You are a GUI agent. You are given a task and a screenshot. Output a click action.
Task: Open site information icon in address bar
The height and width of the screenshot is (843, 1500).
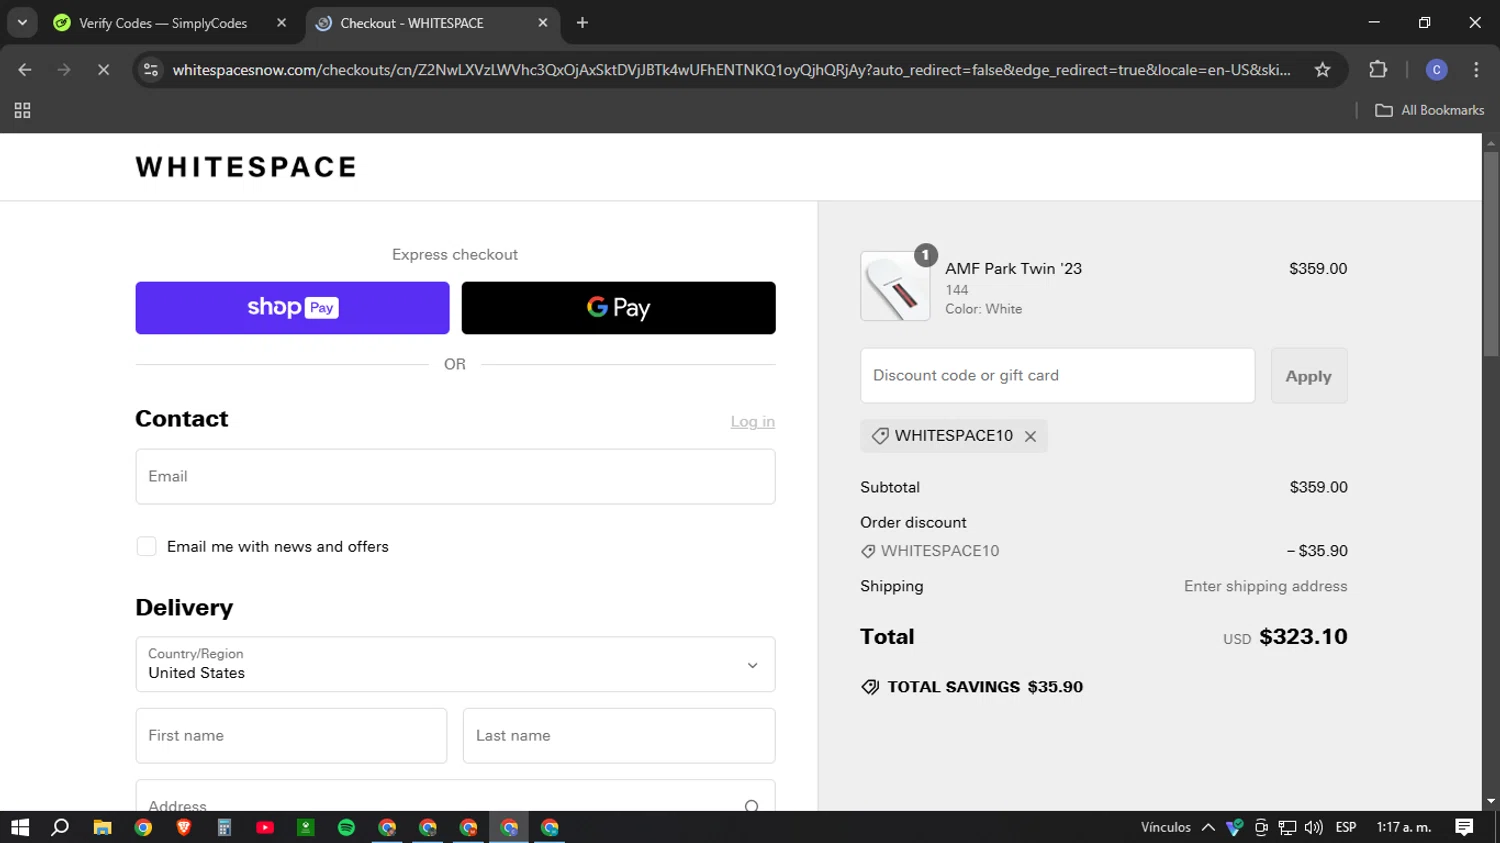151,70
